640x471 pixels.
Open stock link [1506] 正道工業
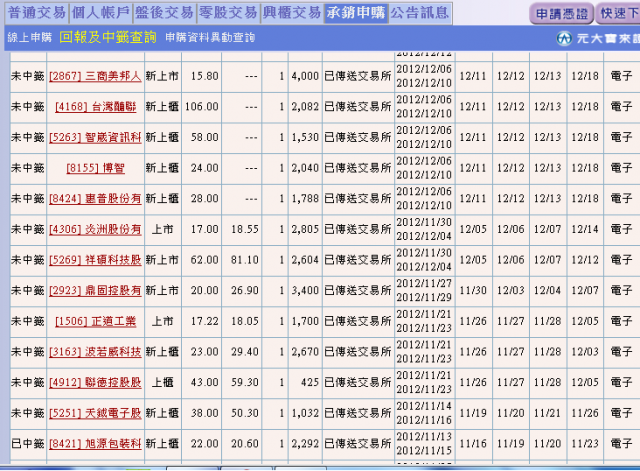[95, 321]
